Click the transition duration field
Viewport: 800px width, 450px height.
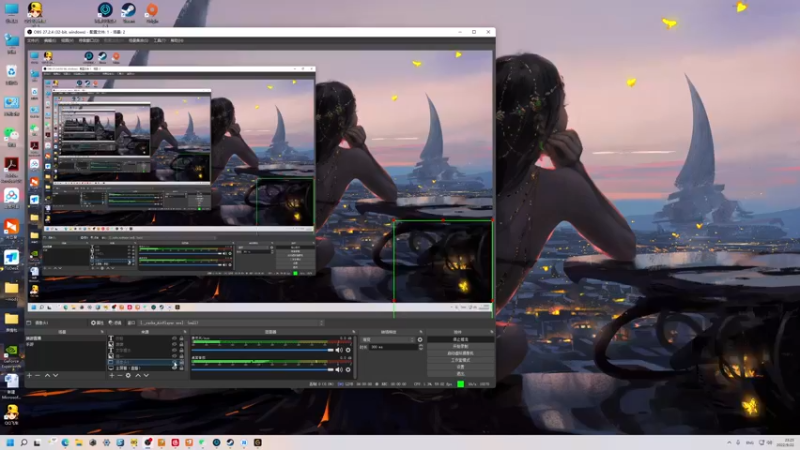393,347
